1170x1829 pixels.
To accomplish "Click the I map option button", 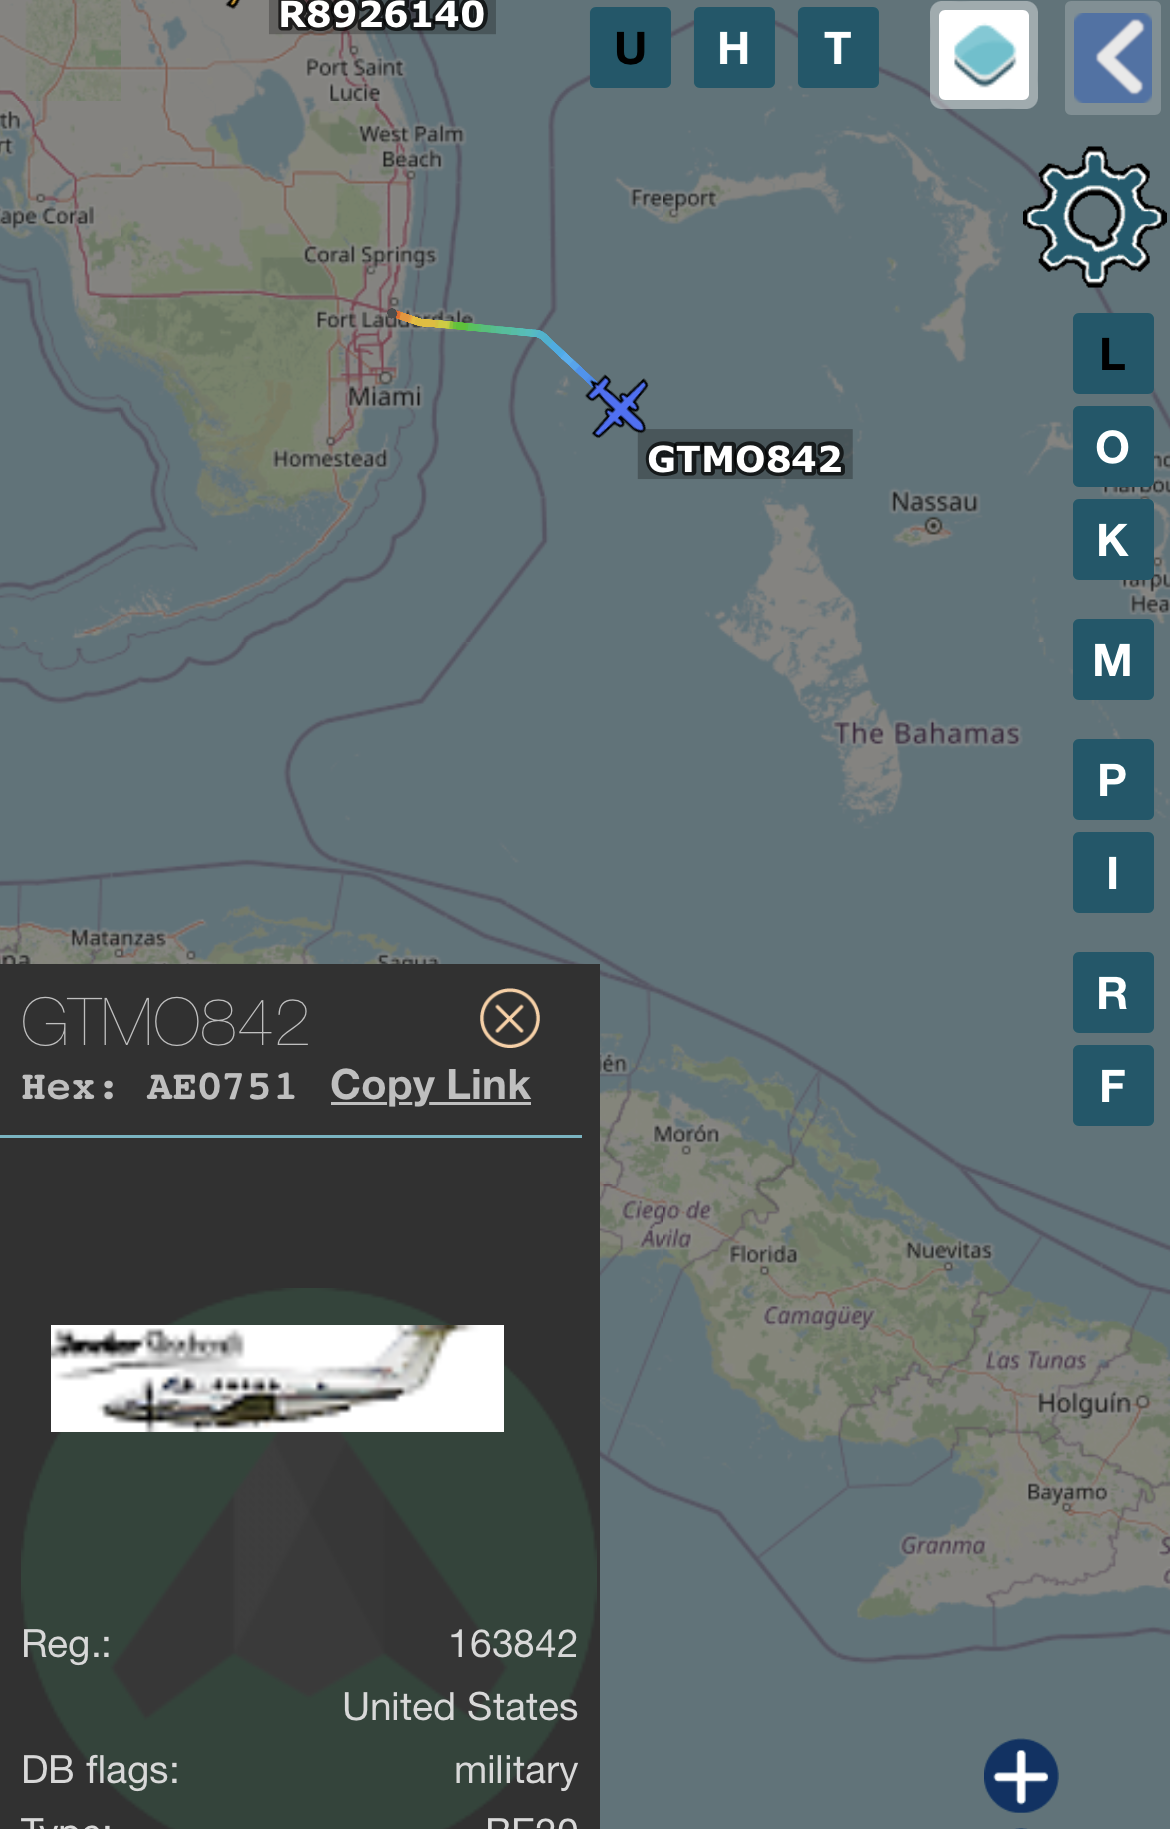I will coord(1113,873).
